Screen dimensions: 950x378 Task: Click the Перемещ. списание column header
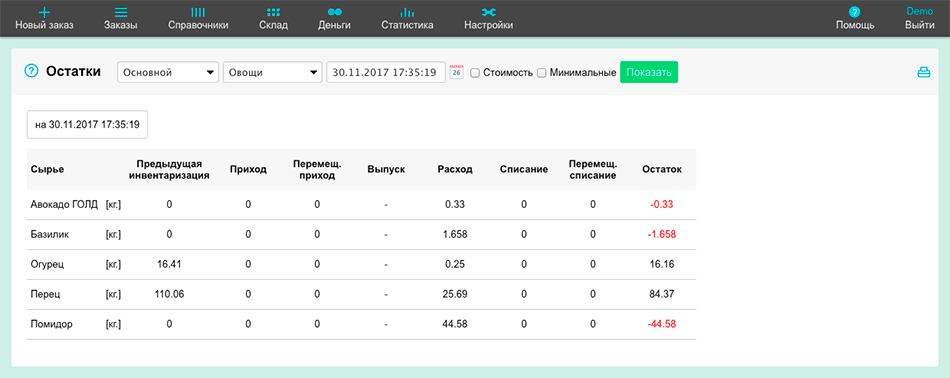(593, 170)
